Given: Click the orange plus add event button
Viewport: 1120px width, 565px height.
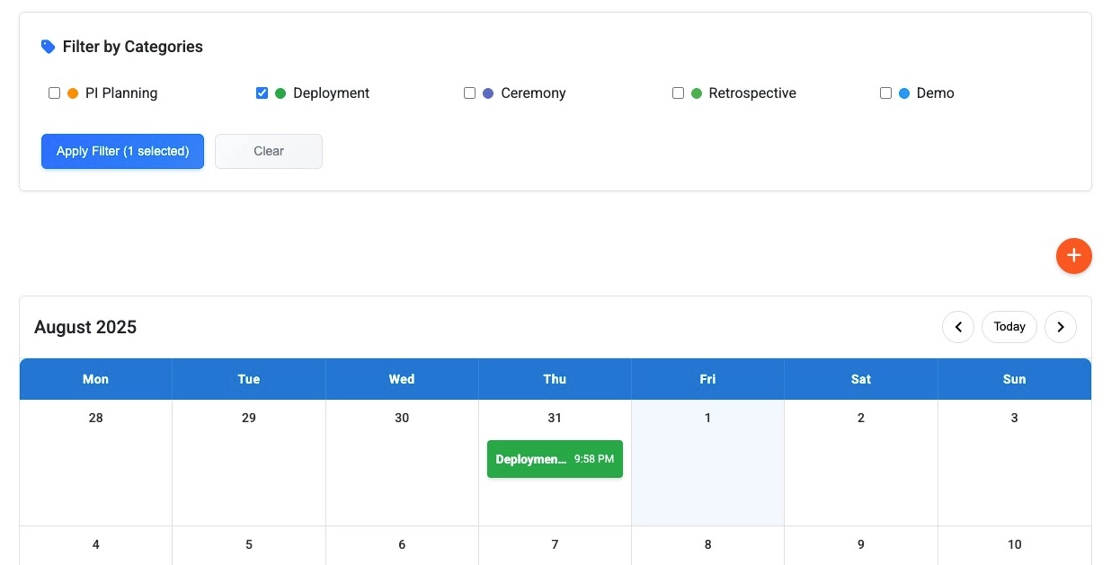Looking at the screenshot, I should tap(1073, 256).
